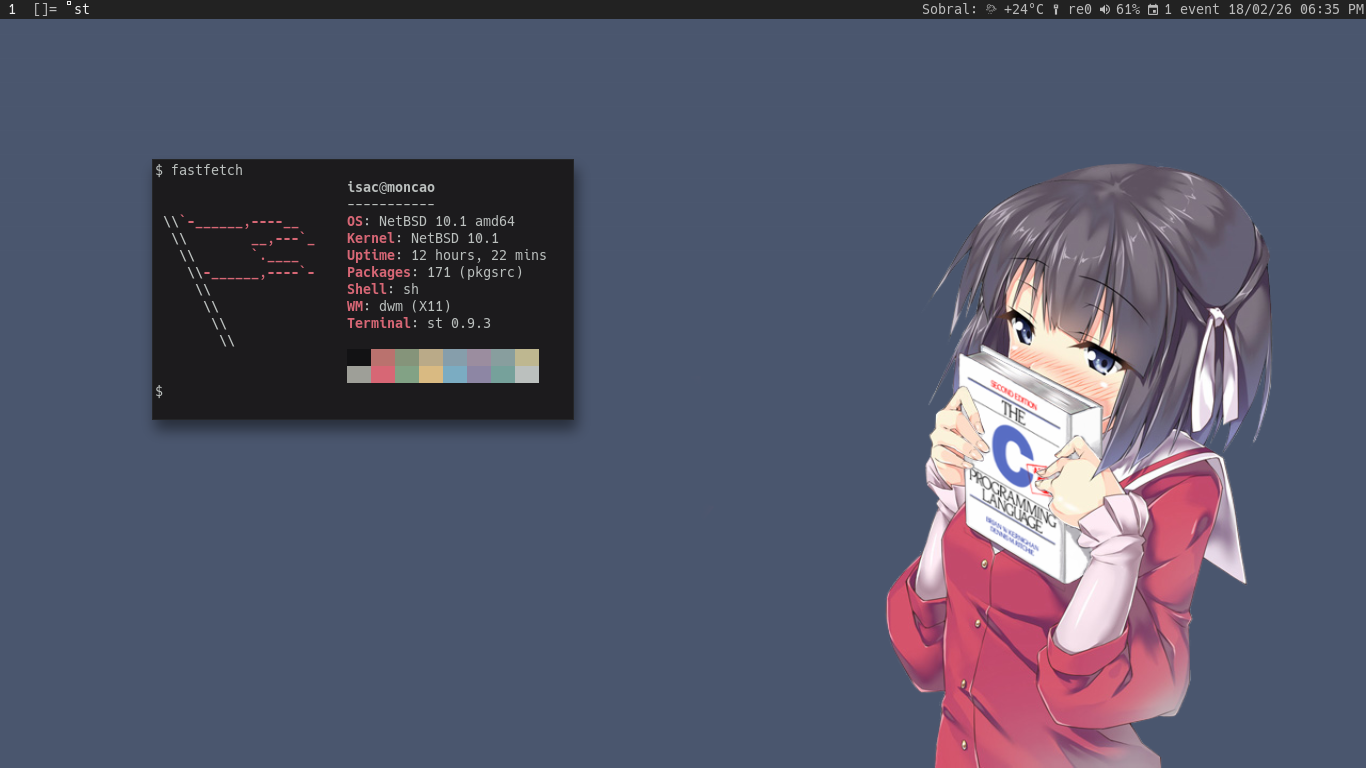Select the clock showing 06:35 PM
The width and height of the screenshot is (1366, 768).
pos(1332,9)
